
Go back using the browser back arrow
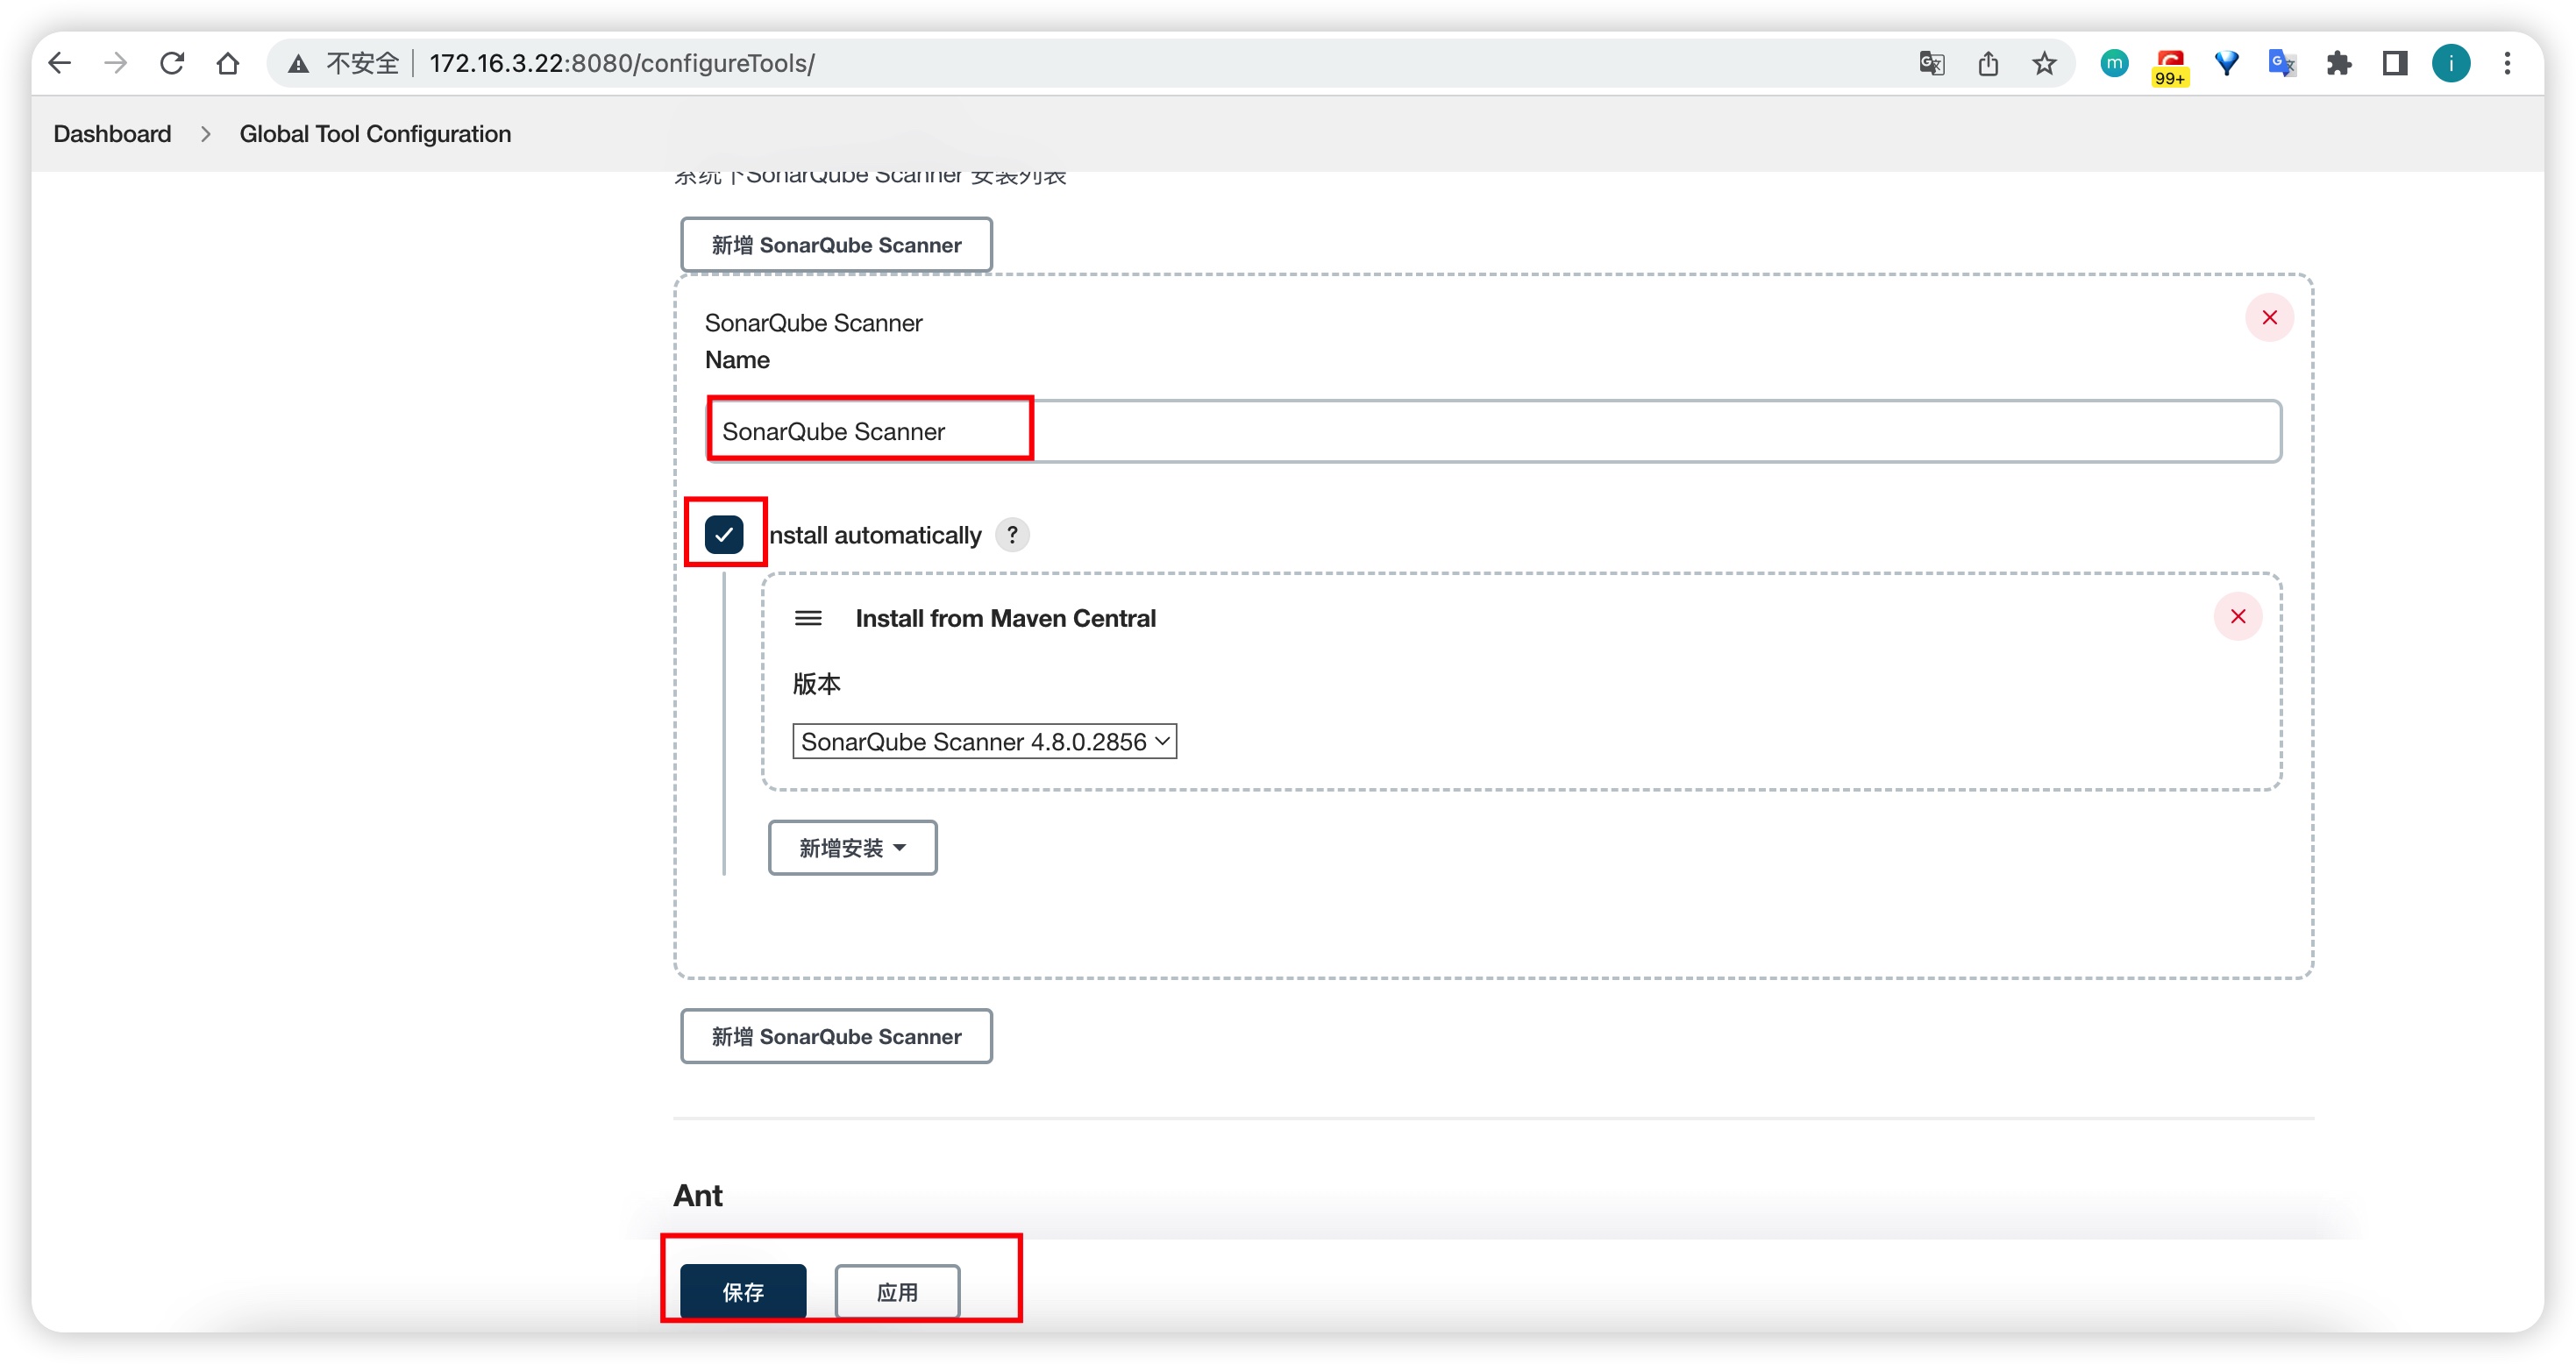(60, 63)
